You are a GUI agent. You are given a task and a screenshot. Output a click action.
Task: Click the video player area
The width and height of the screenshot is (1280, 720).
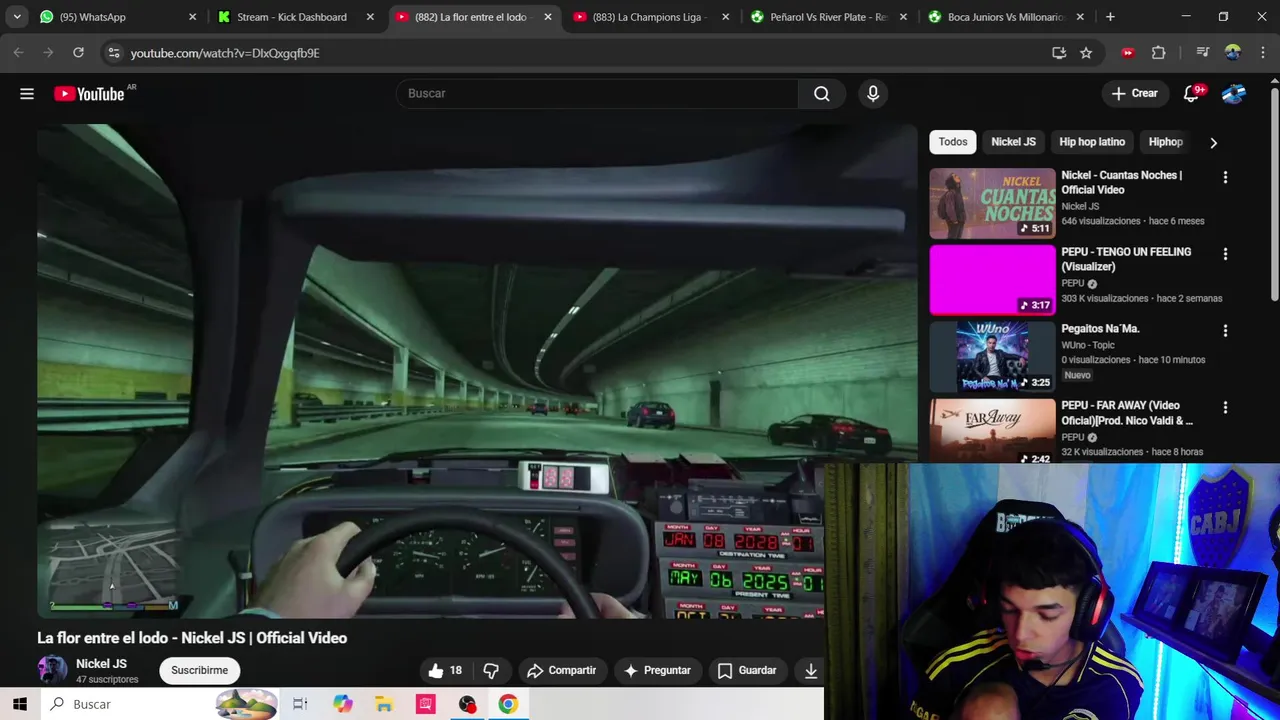(477, 370)
